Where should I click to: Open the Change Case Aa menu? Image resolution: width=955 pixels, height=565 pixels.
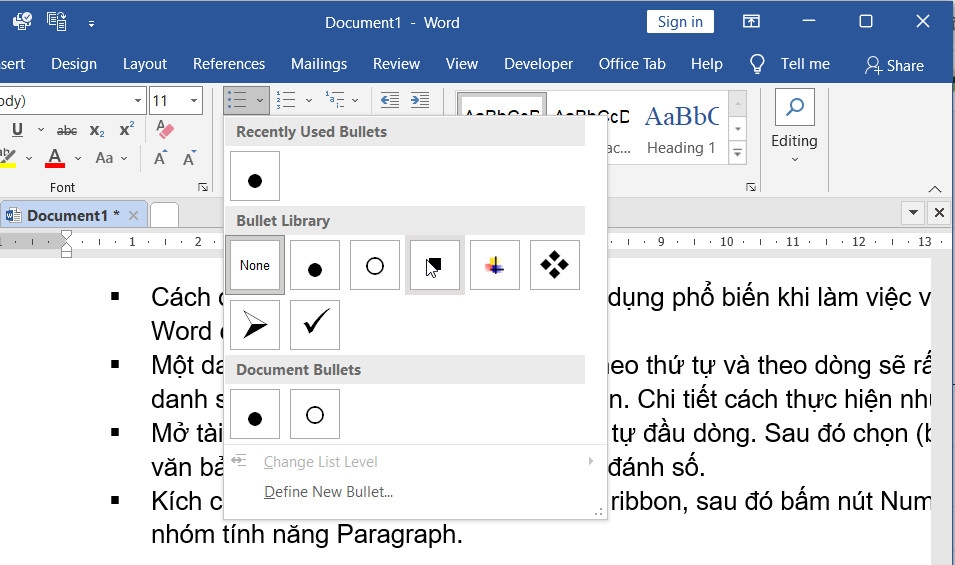tap(111, 158)
